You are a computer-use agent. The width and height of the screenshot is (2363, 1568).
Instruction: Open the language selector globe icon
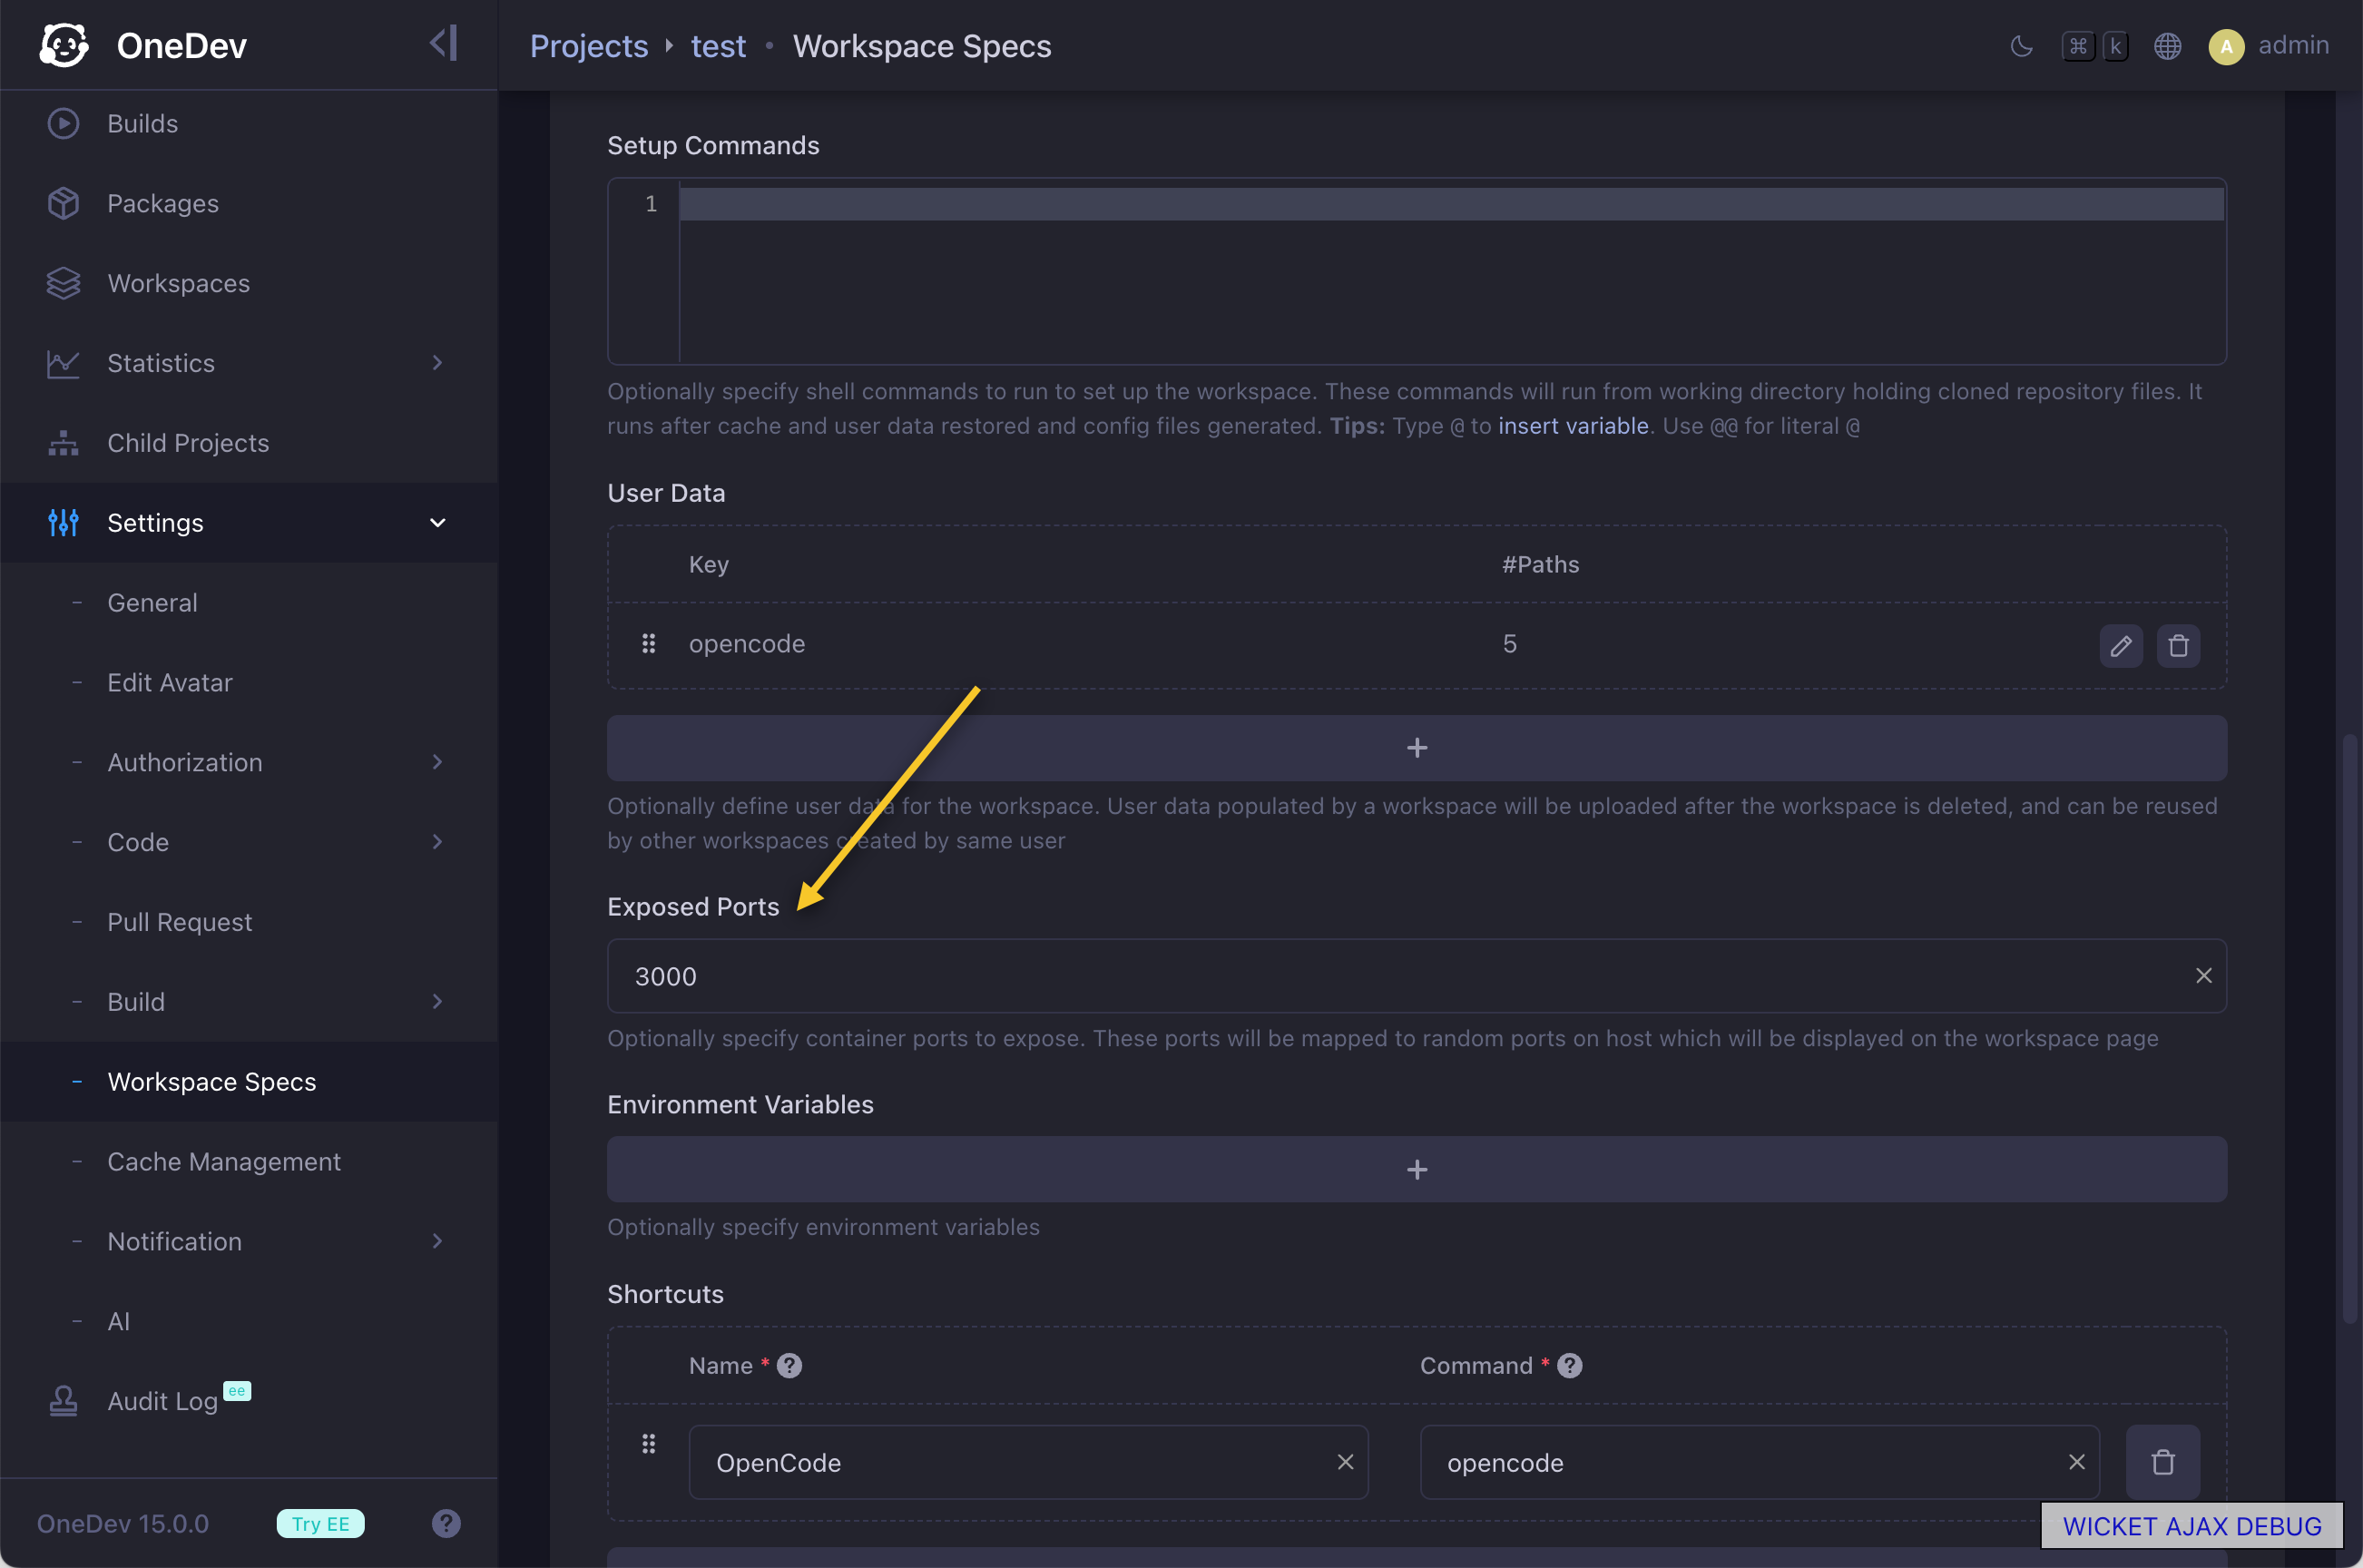(2167, 46)
